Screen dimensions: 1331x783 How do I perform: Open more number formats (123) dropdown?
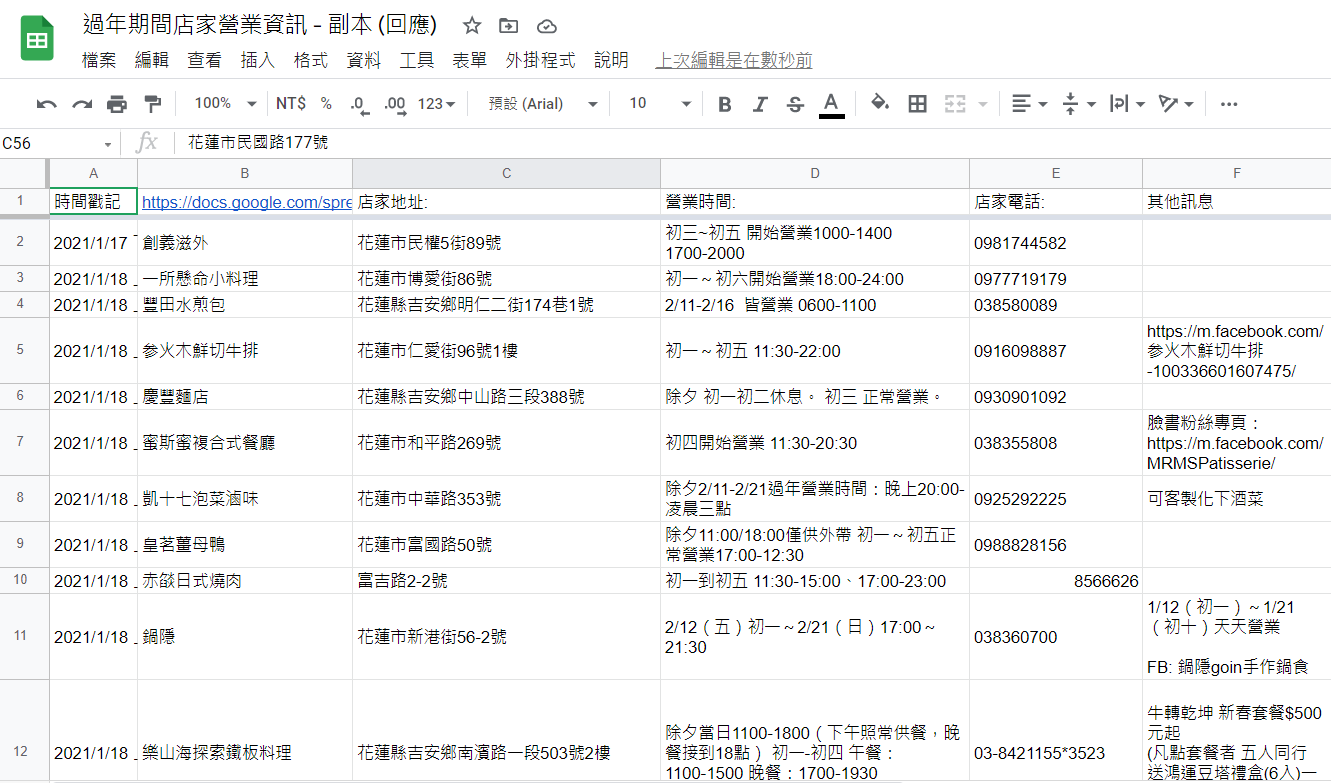pyautogui.click(x=436, y=104)
